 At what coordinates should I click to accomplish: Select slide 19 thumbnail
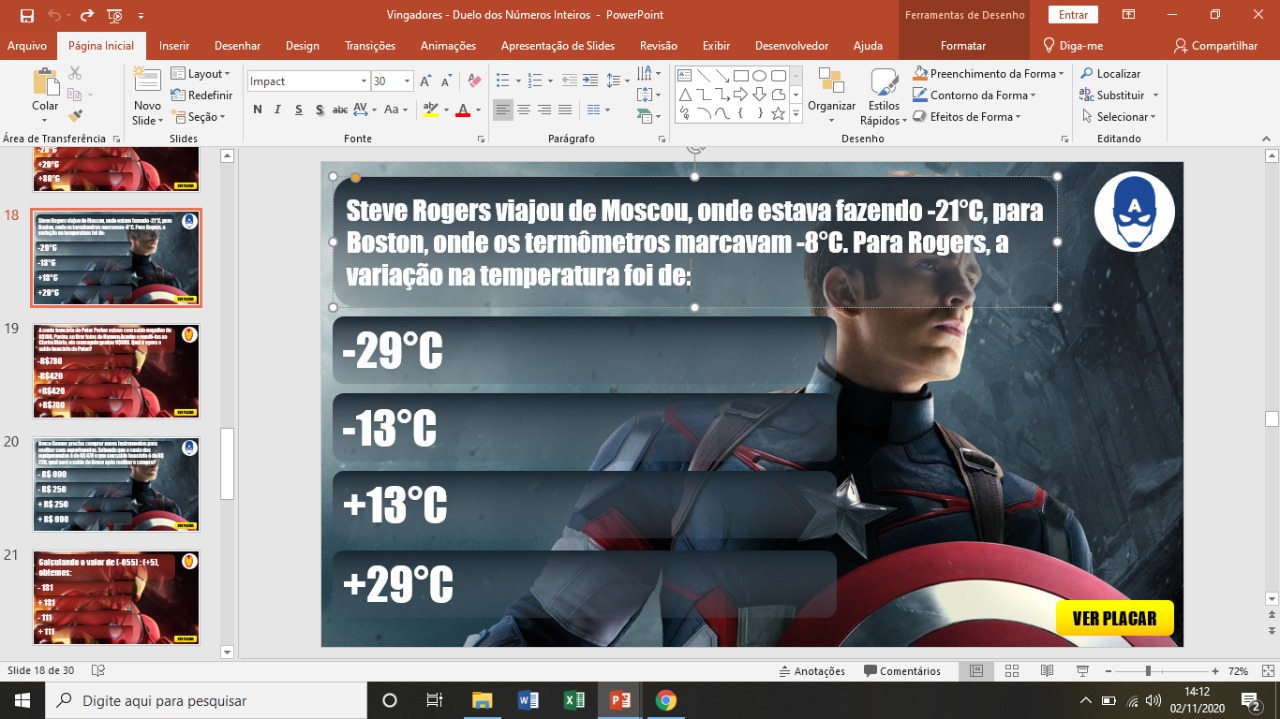tap(116, 371)
